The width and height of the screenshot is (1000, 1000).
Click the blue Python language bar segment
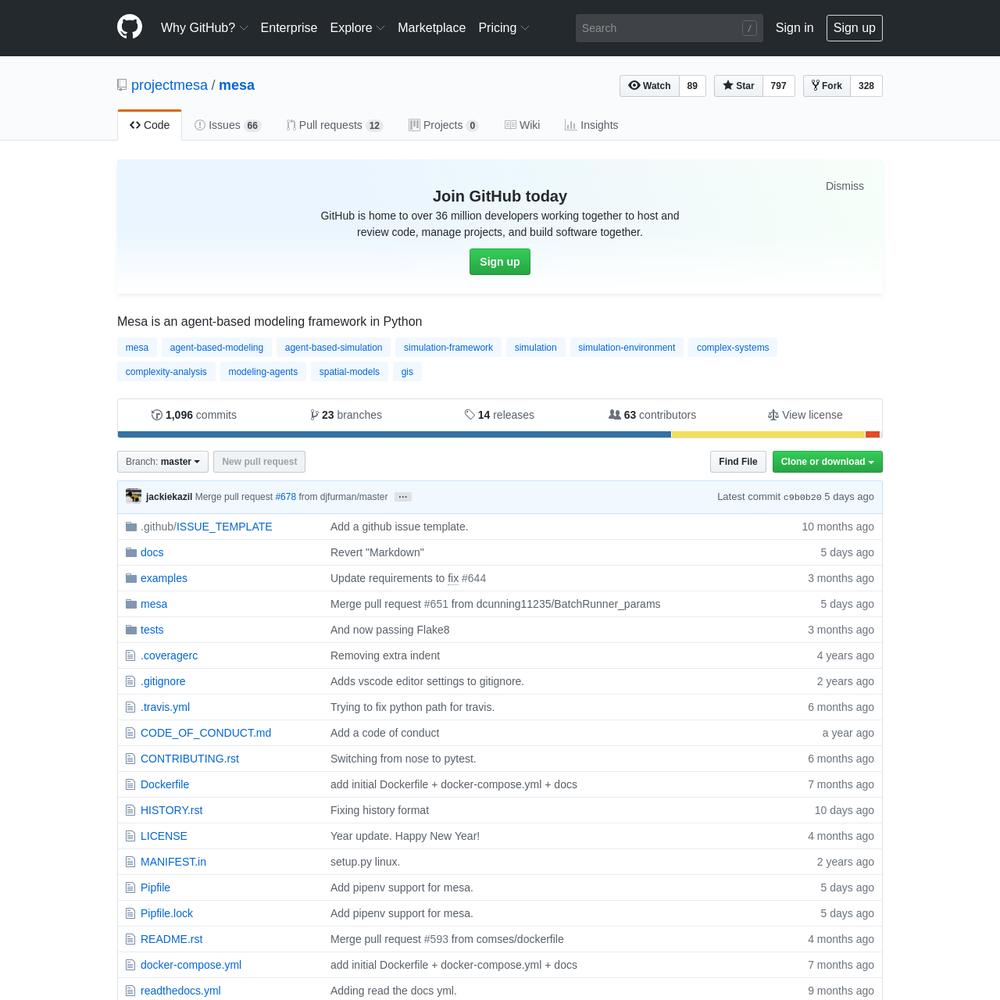(x=394, y=435)
